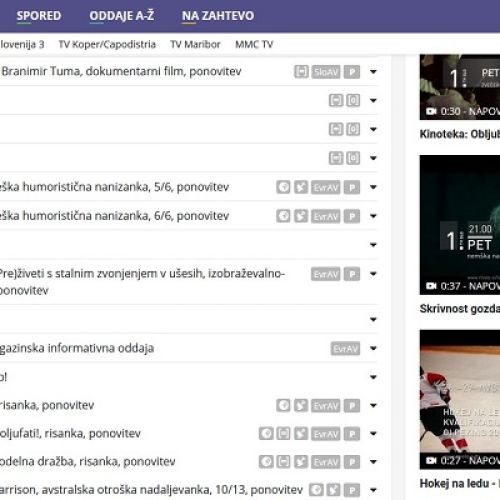This screenshot has width=500, height=500.
Task: Open the NA ZAHTEVO tab
Action: pos(218,16)
